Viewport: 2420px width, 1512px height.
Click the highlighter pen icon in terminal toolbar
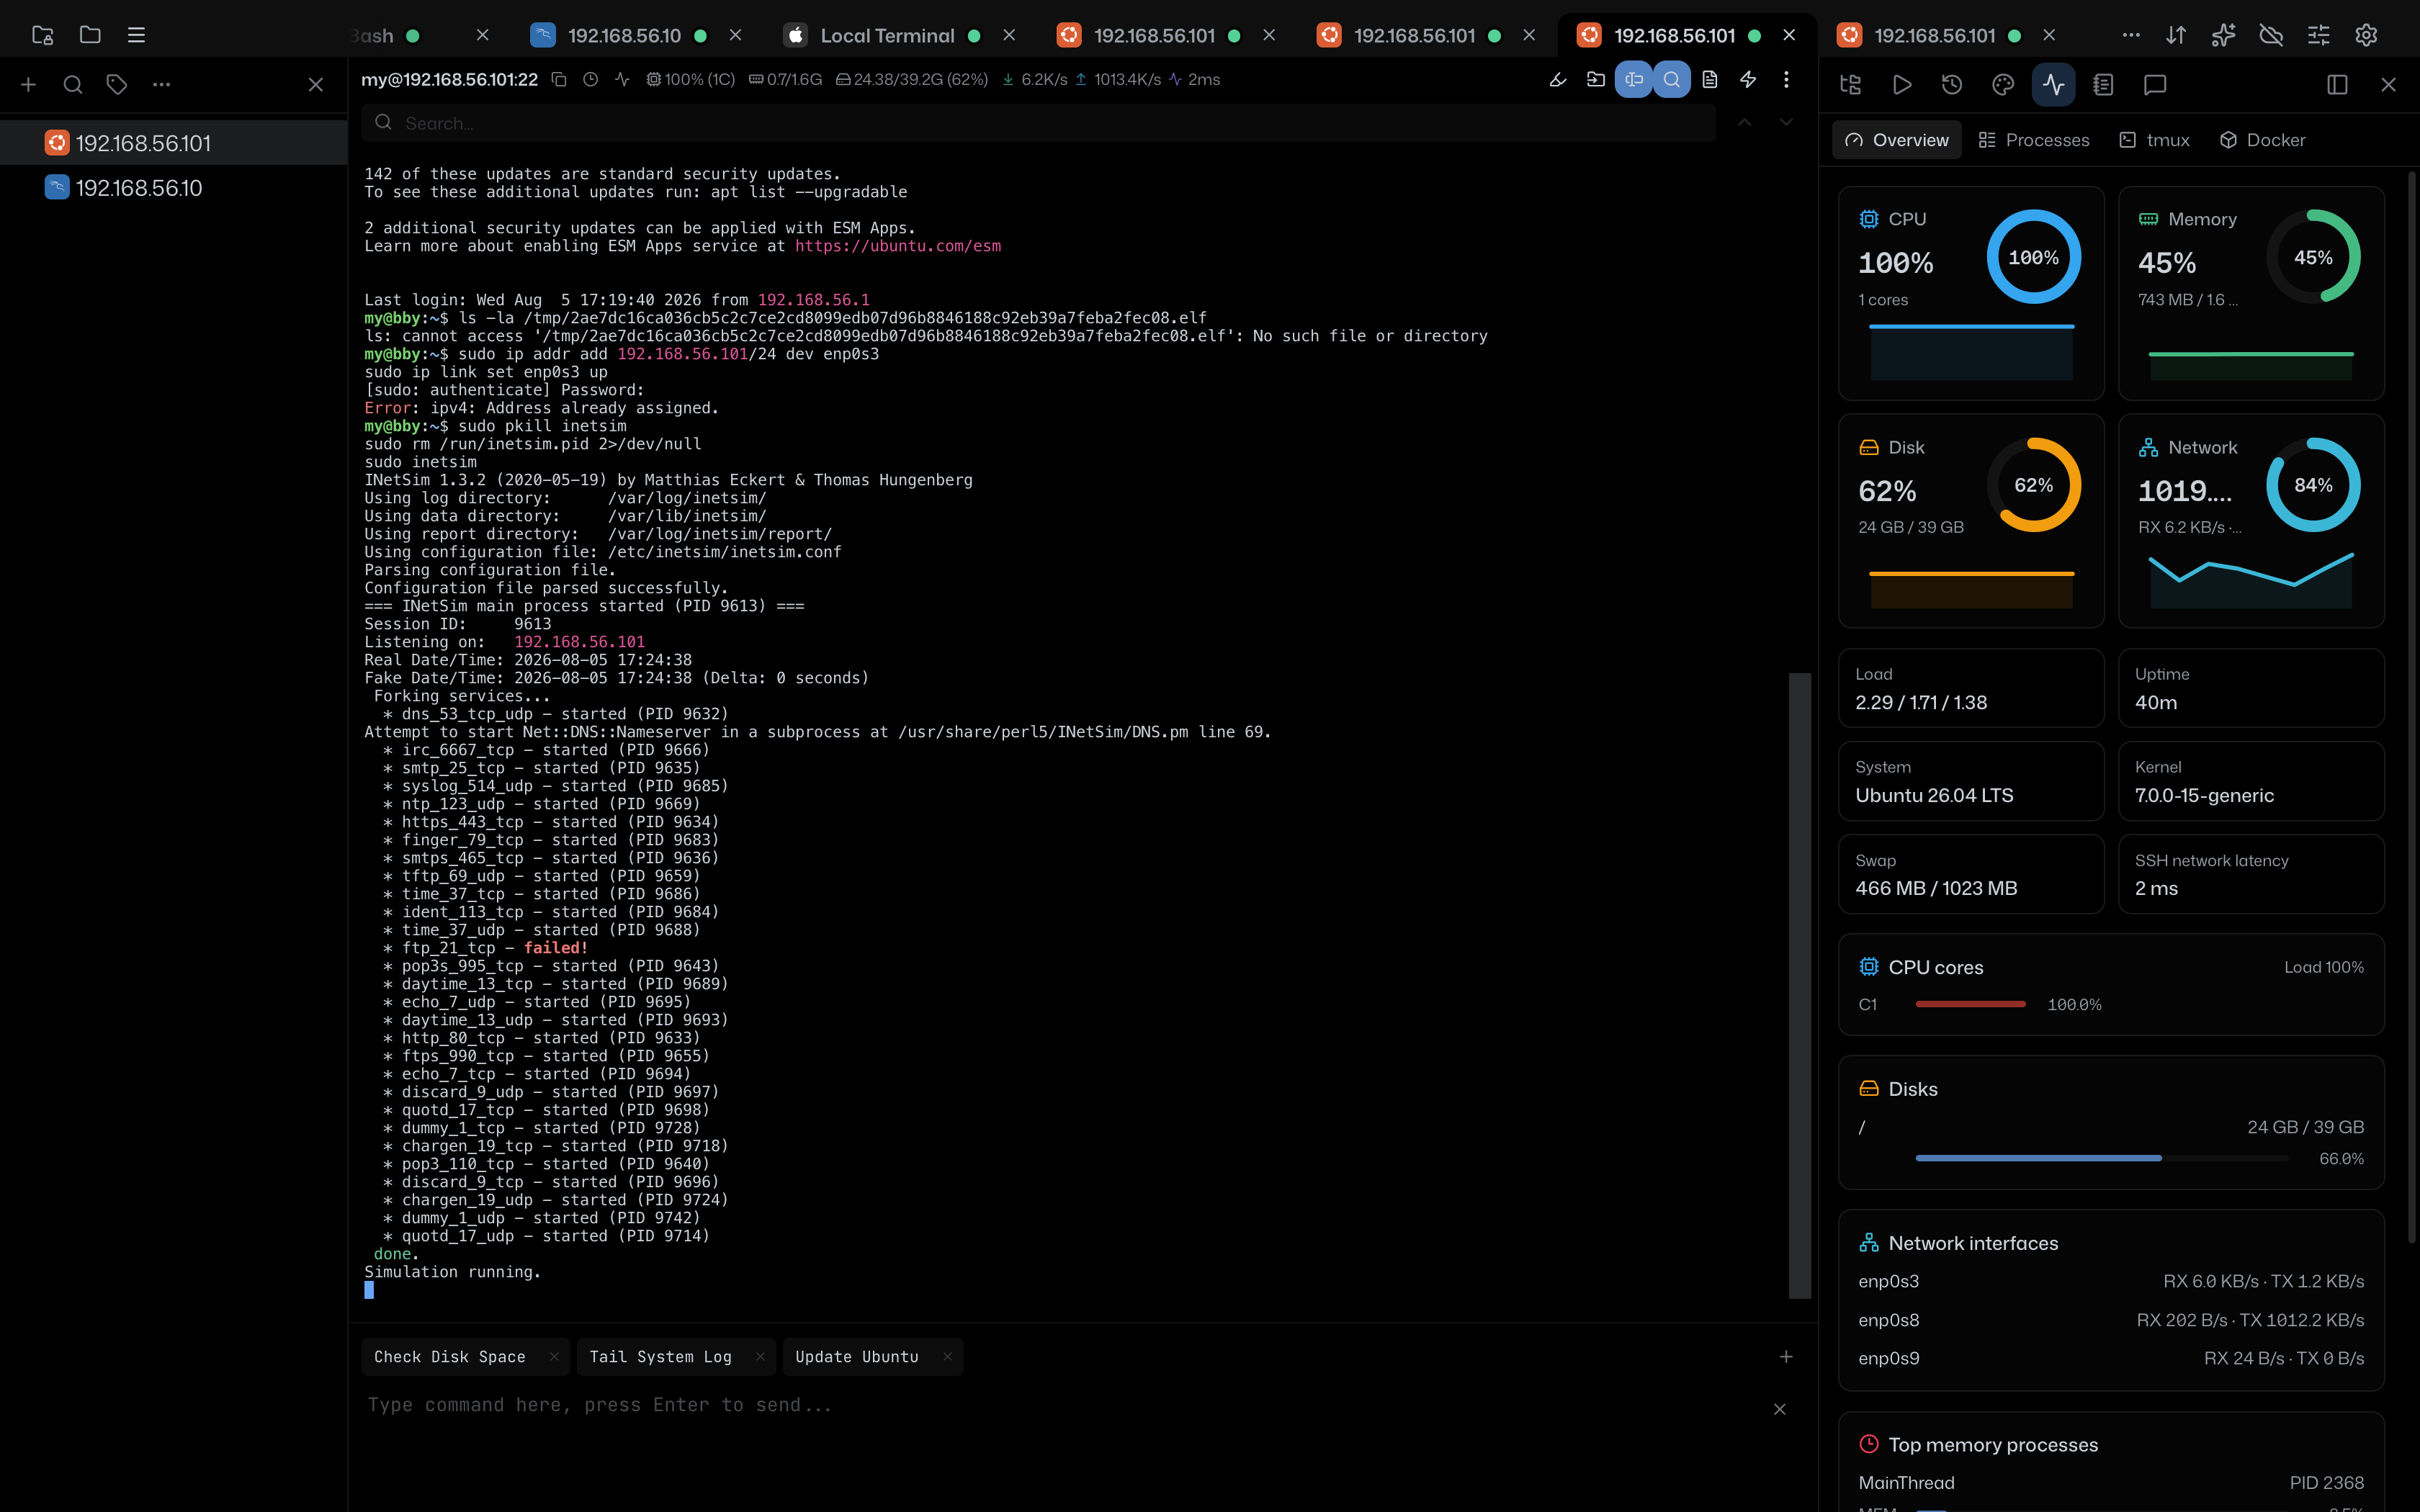point(1558,79)
